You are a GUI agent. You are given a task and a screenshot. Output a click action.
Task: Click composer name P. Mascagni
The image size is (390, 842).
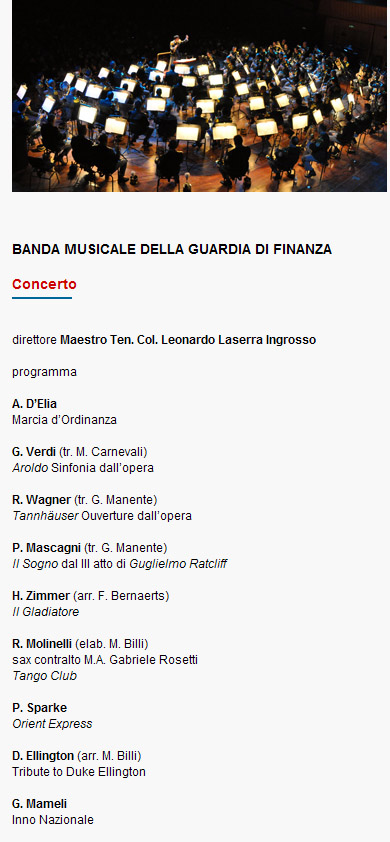click(x=46, y=548)
